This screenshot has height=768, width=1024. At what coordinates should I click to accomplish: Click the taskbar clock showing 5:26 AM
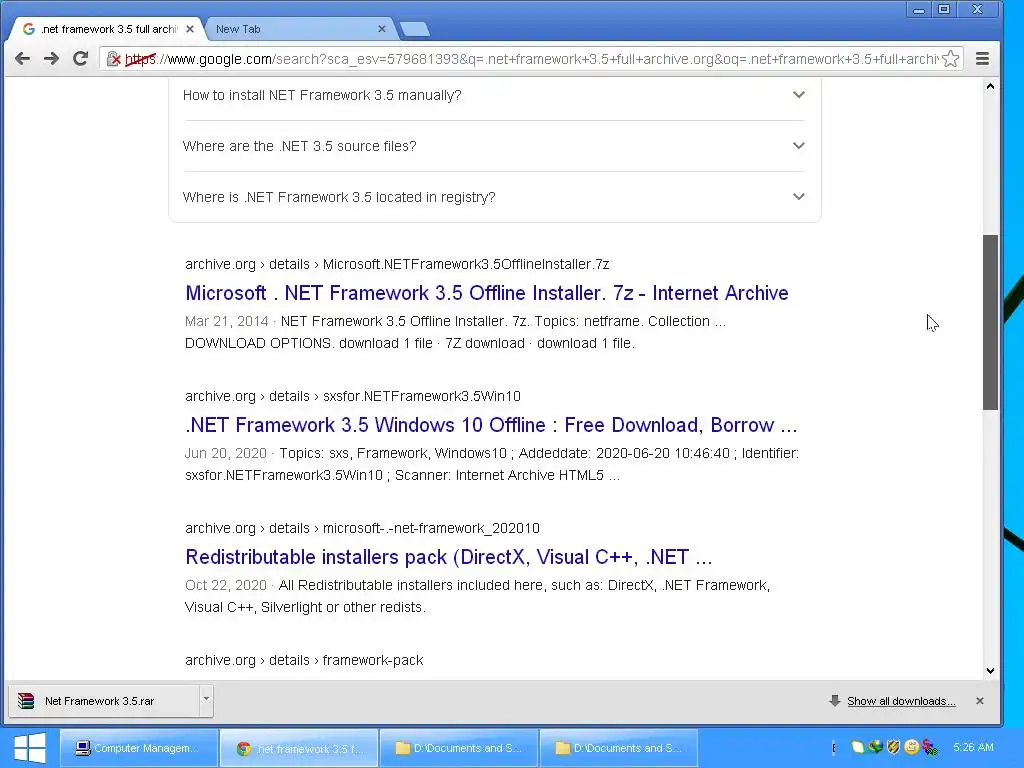(973, 747)
